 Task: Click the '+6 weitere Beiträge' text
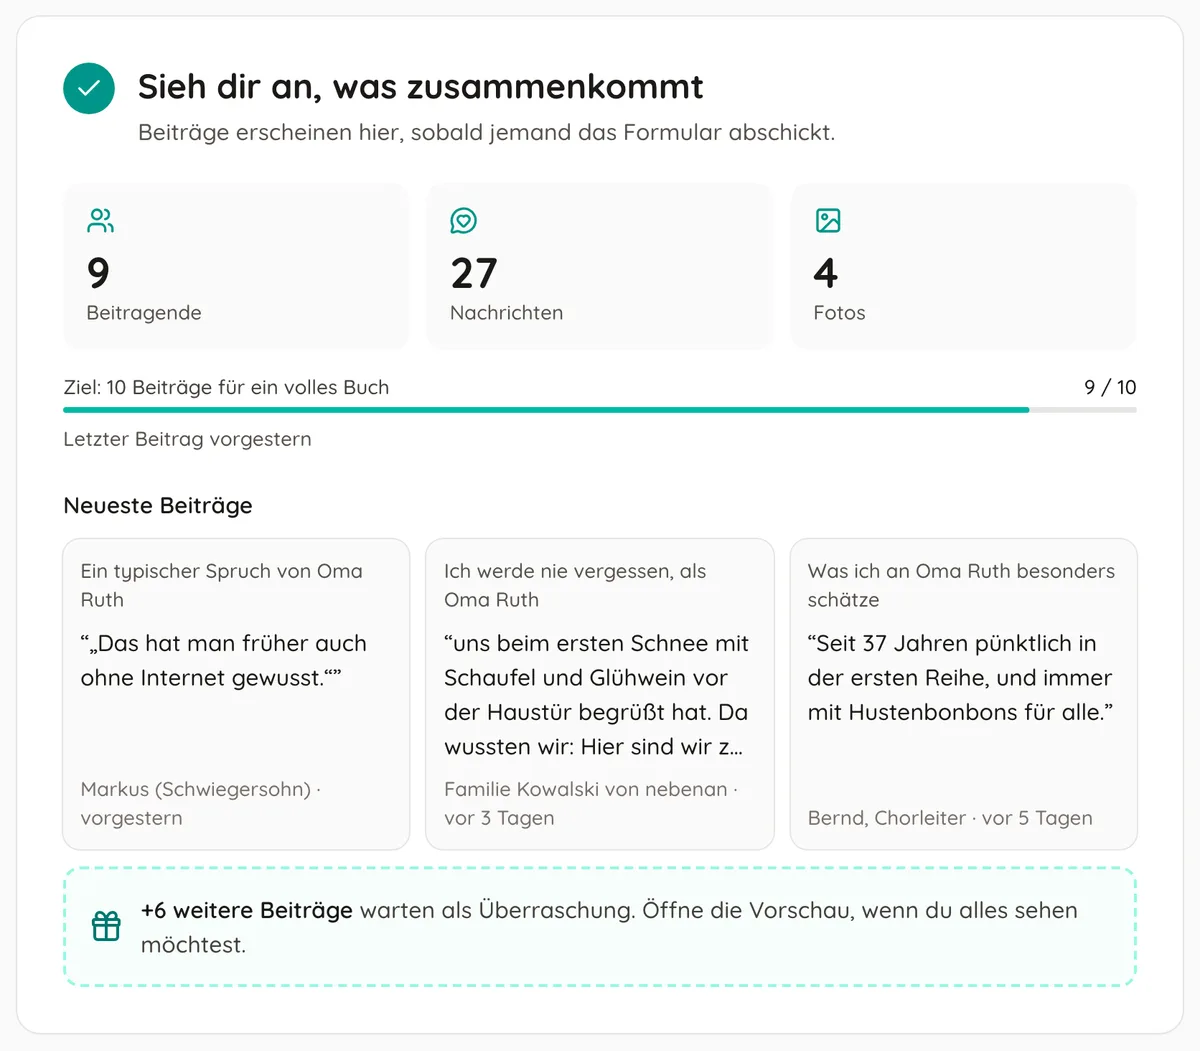click(x=247, y=910)
